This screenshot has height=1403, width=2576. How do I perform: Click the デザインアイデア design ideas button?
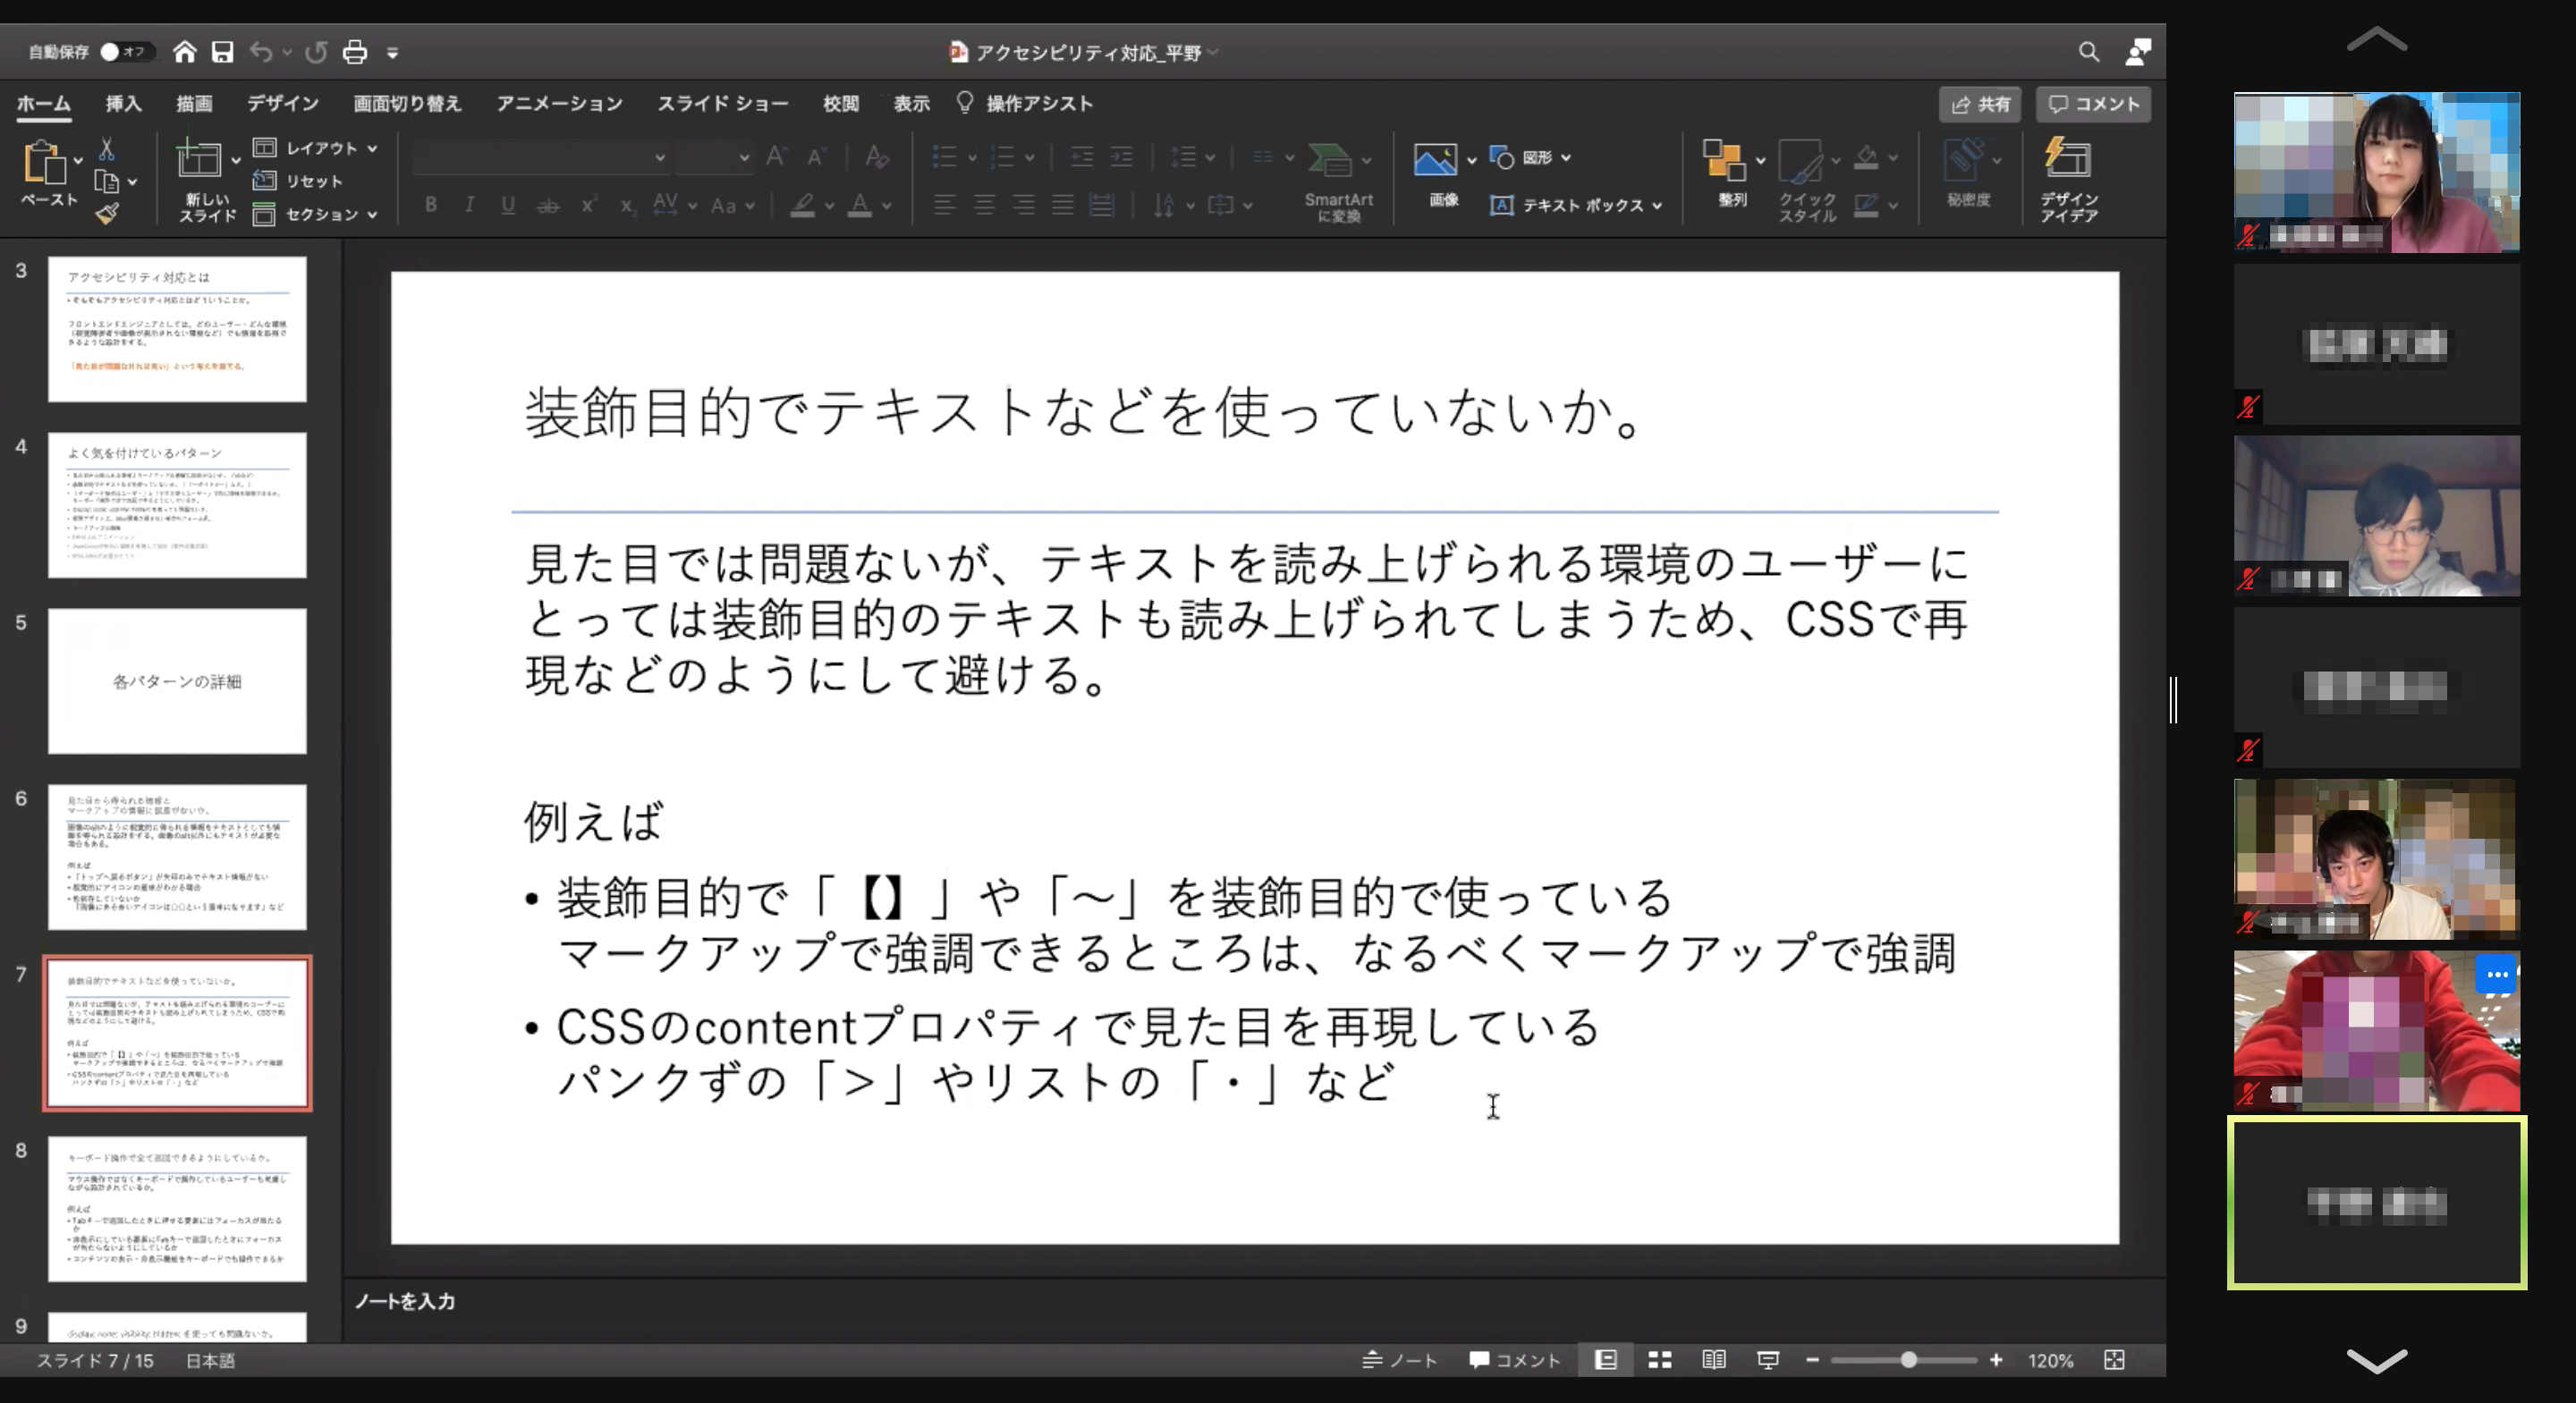[2068, 180]
